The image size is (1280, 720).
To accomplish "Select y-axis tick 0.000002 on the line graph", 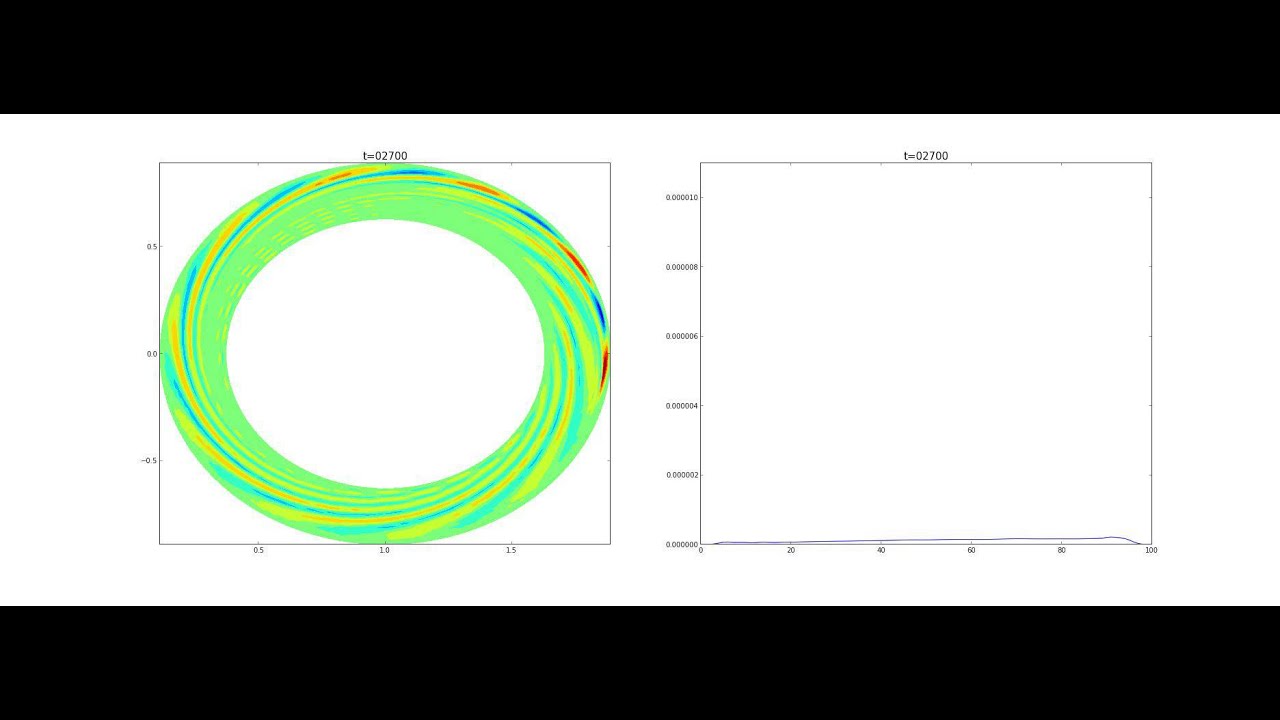I will point(683,476).
